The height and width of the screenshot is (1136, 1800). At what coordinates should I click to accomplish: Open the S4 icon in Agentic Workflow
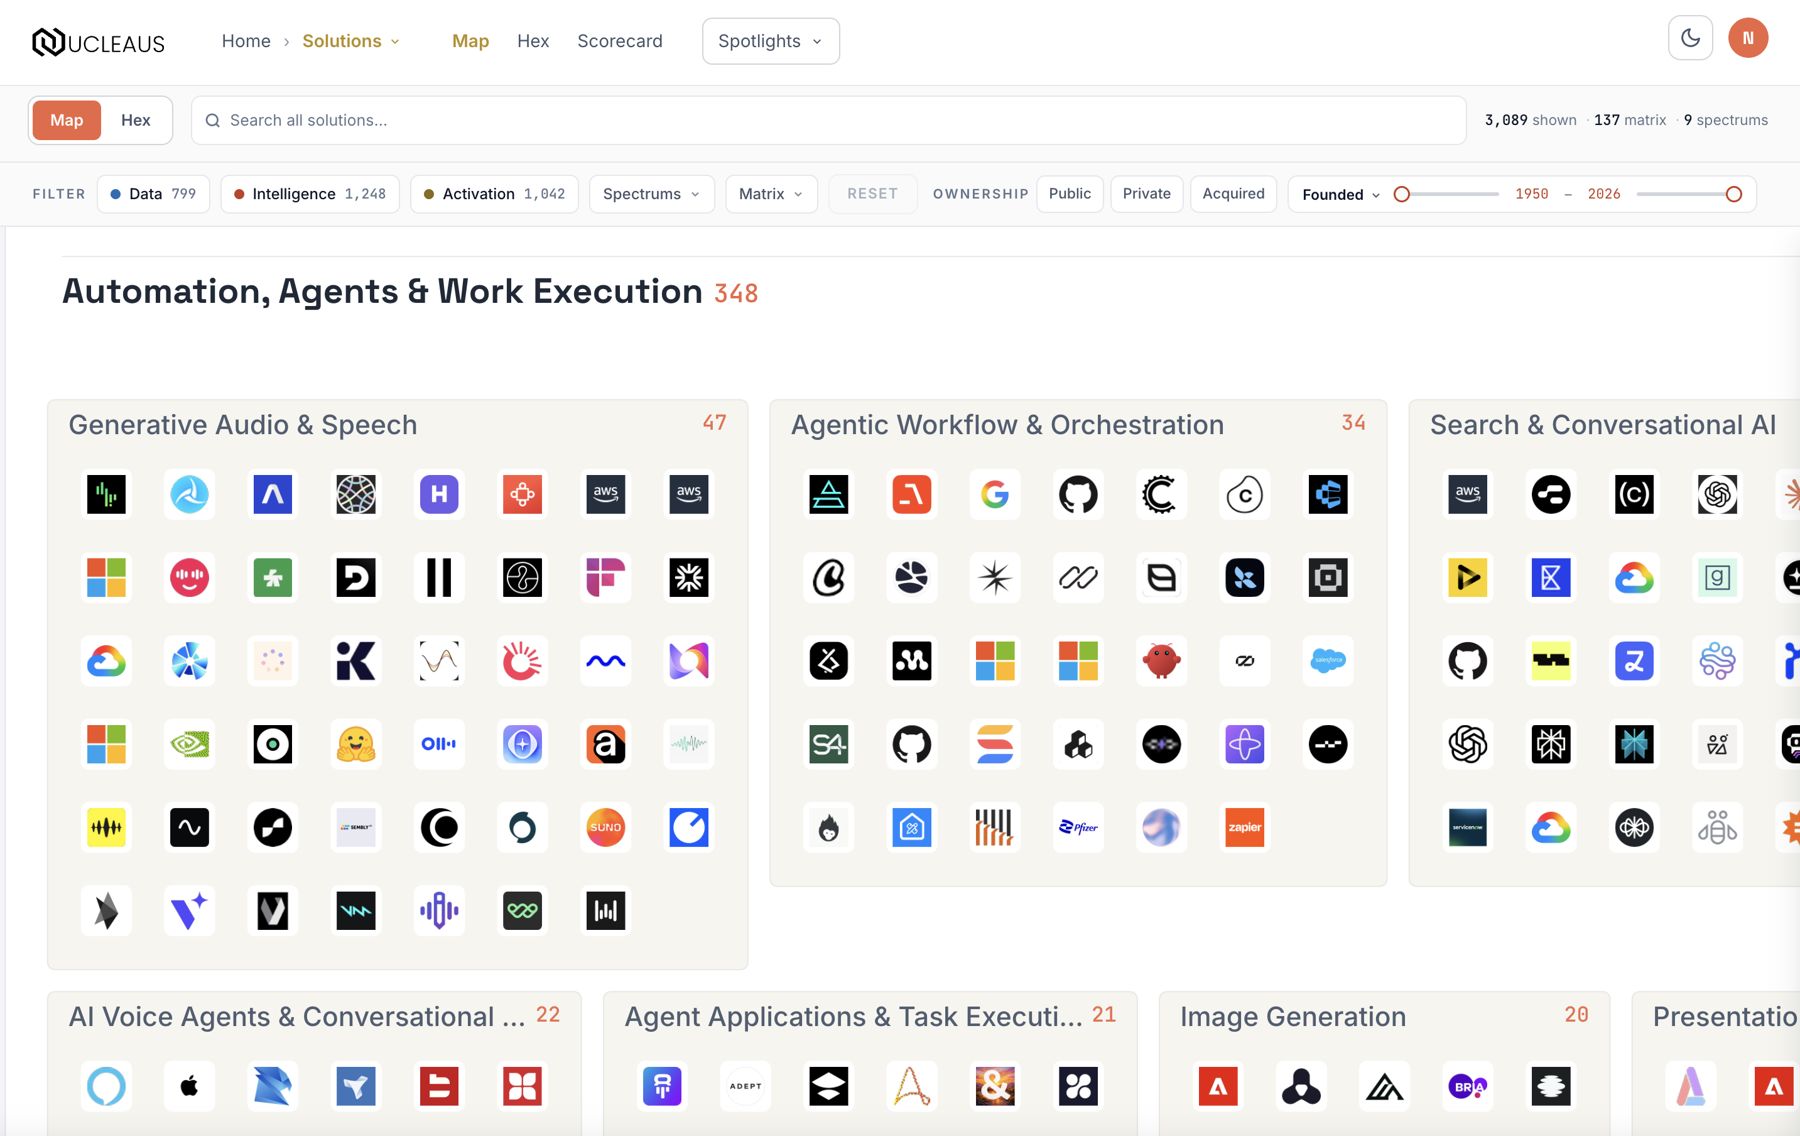[x=829, y=744]
